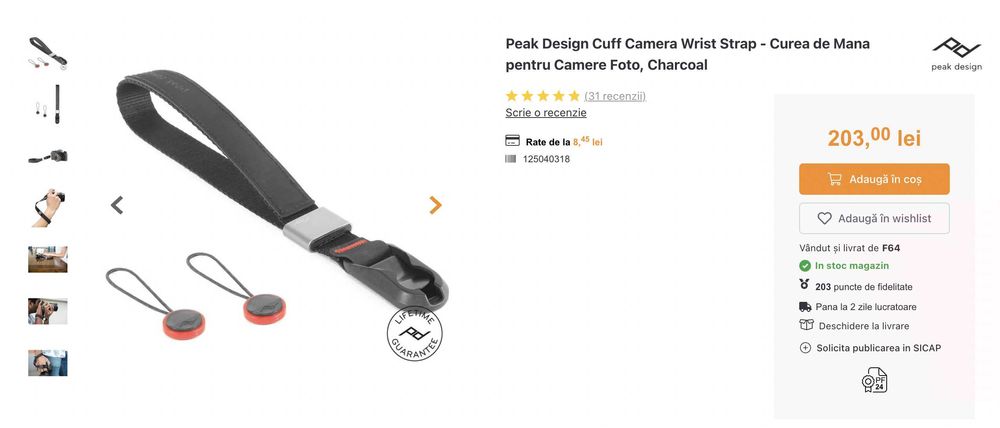The image size is (1000, 428).
Task: Click the five star rating
Action: (x=543, y=96)
